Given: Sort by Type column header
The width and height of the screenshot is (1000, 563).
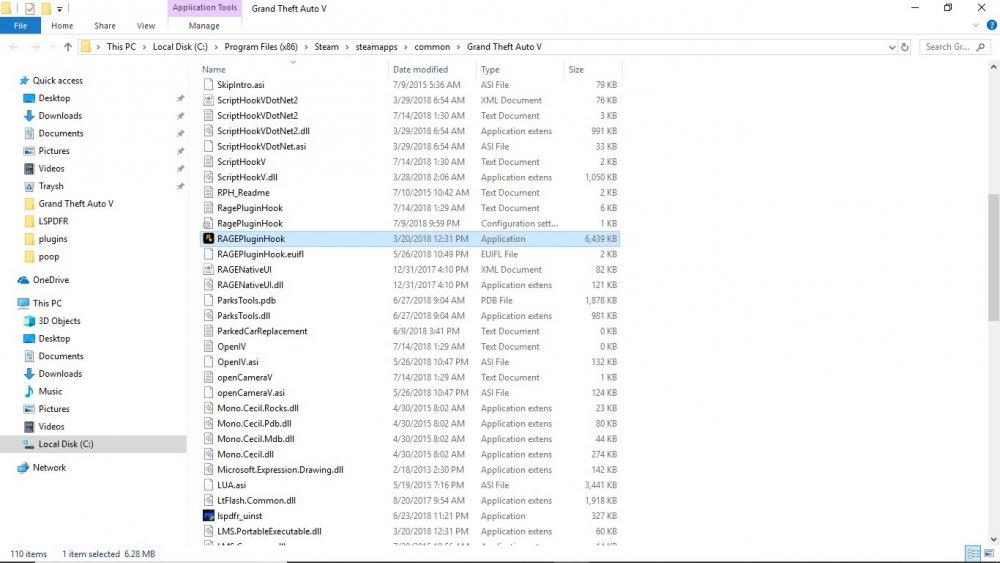Looking at the screenshot, I should pyautogui.click(x=520, y=69).
